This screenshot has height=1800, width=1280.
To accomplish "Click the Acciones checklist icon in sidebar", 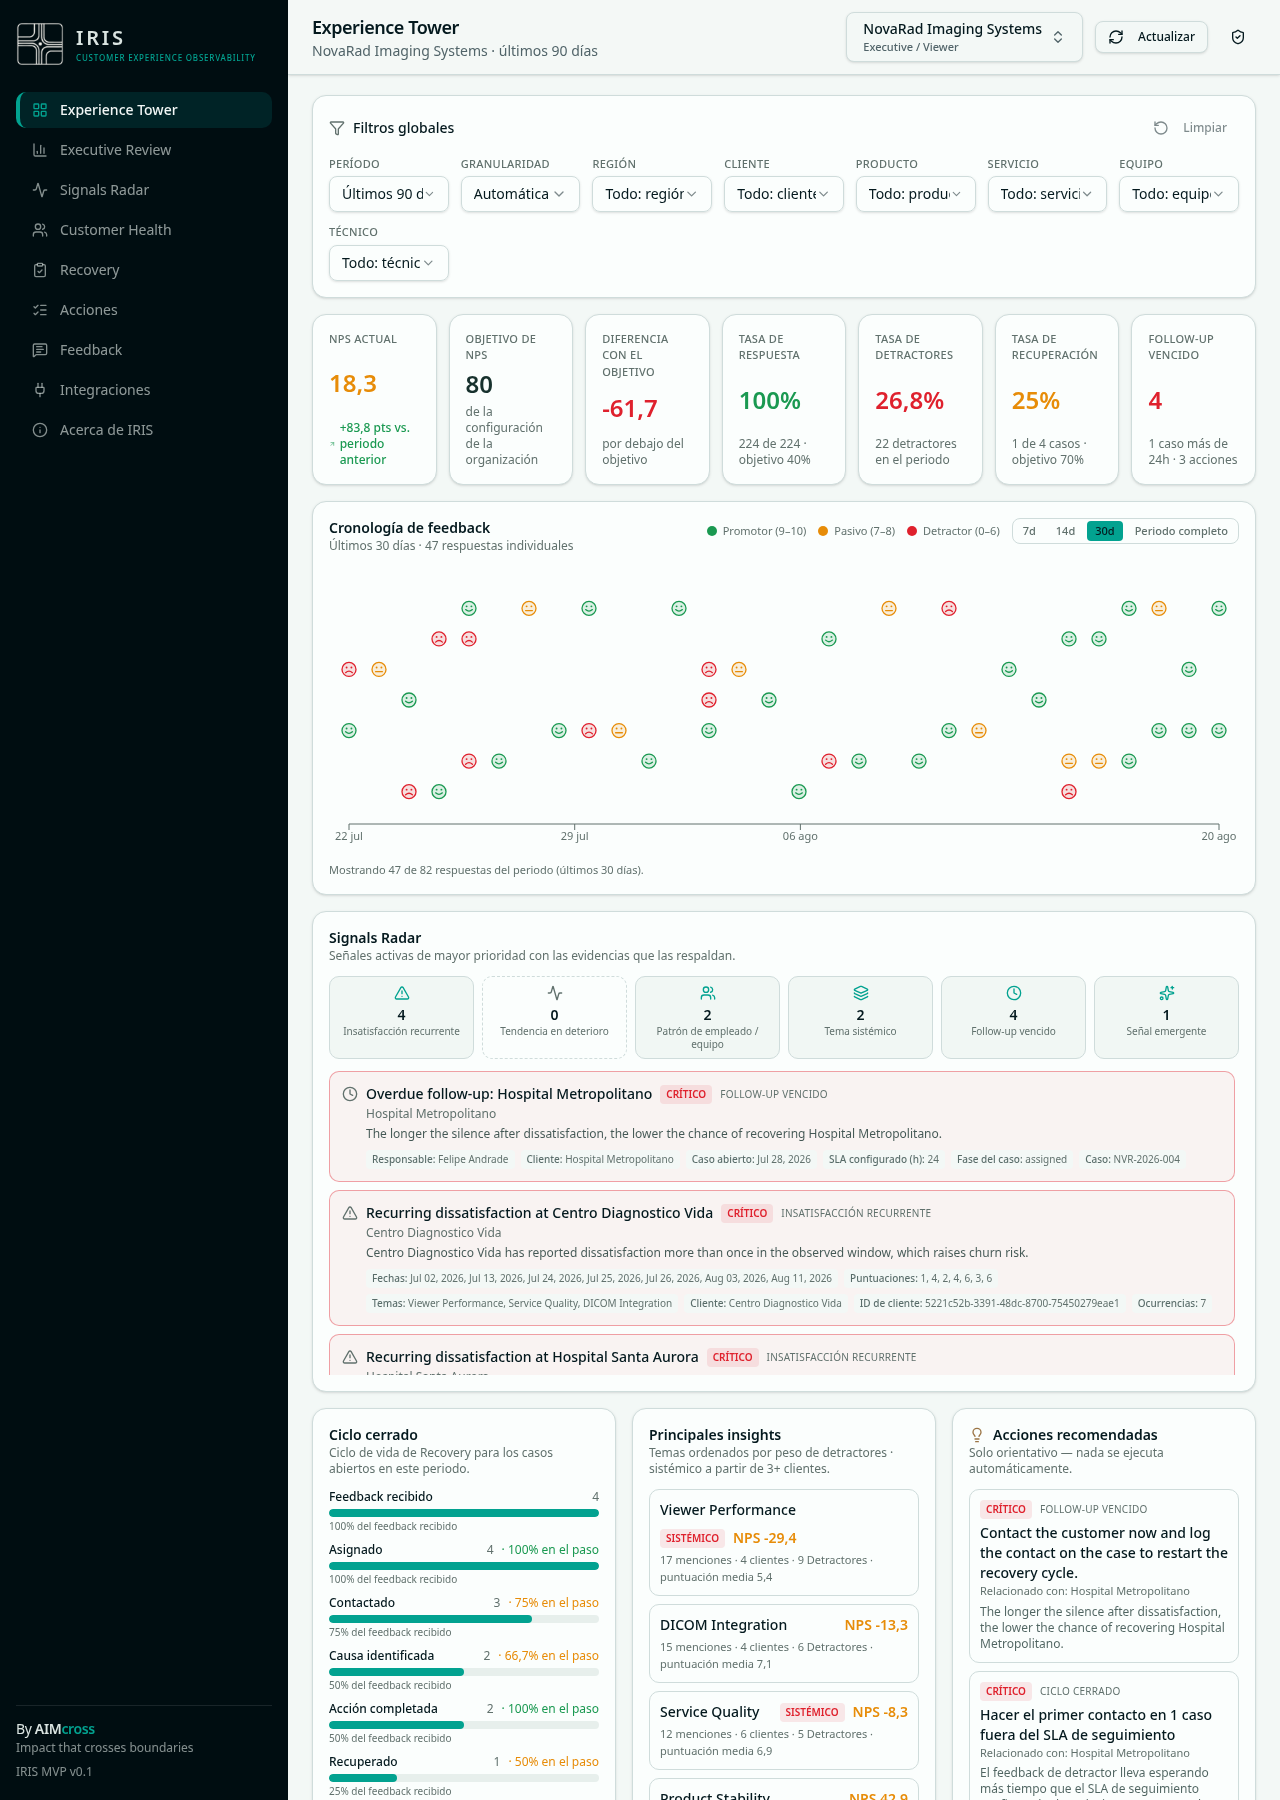I will tap(40, 310).
